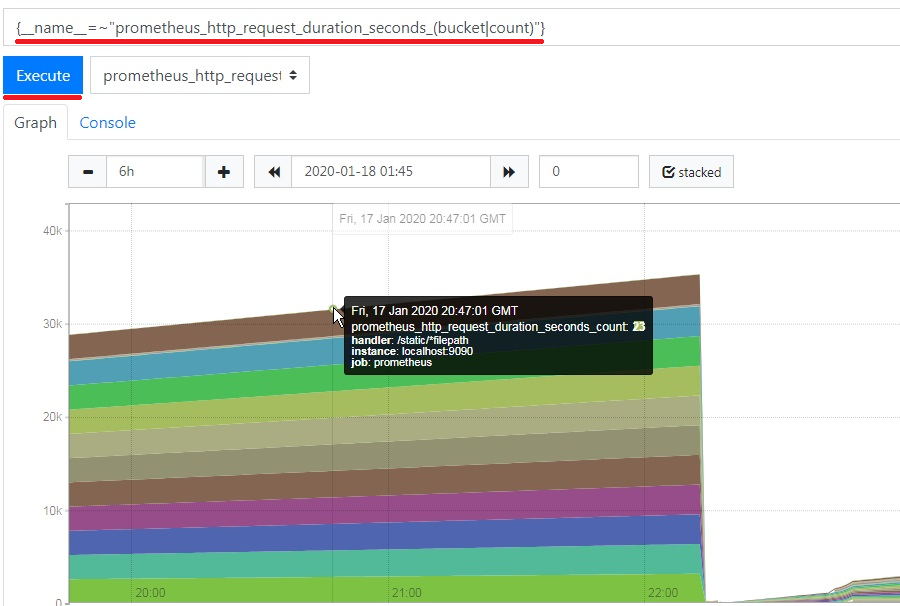Click the job prometheus tooltip line
900x606 pixels.
coord(391,363)
